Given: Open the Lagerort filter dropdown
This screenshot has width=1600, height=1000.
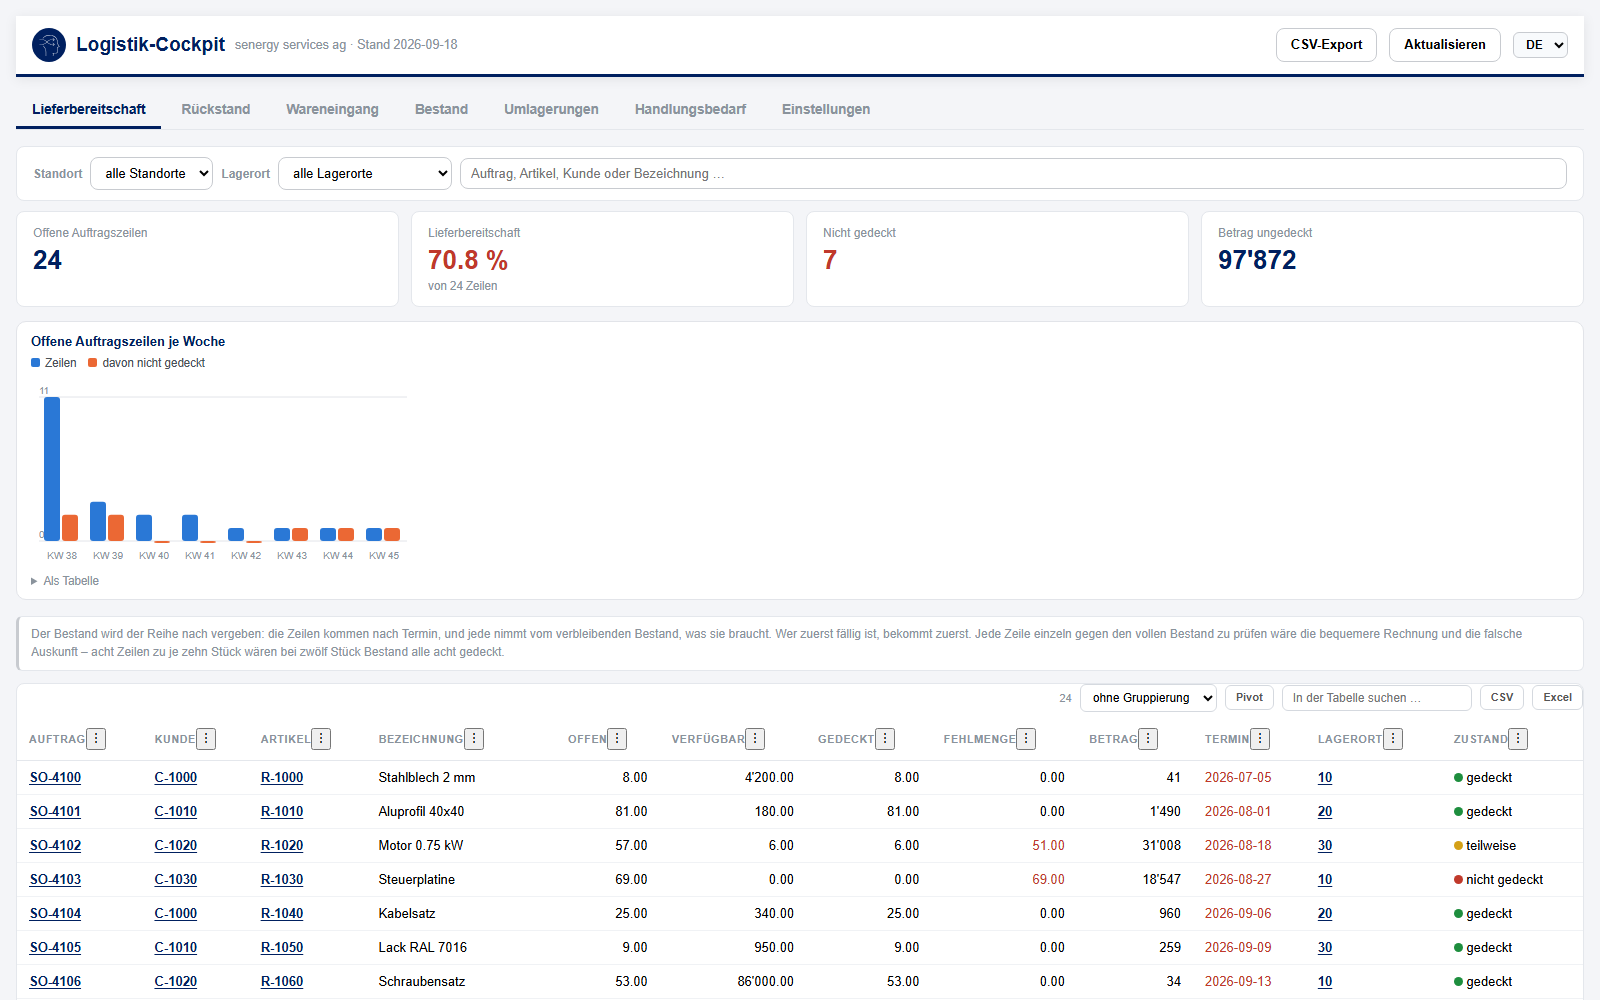Looking at the screenshot, I should (365, 173).
